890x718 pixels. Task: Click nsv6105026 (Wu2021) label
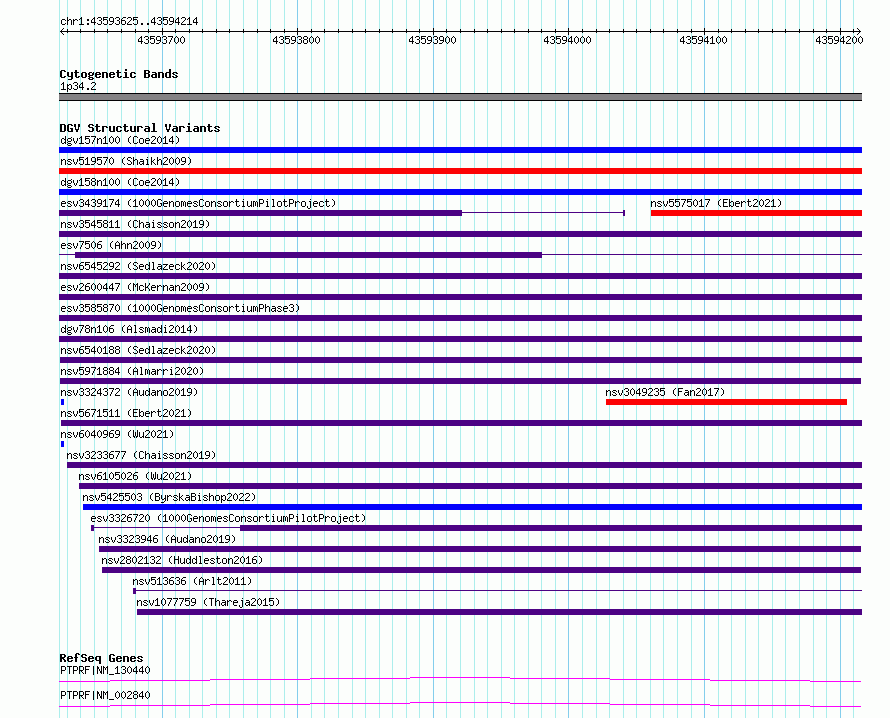pos(135,476)
